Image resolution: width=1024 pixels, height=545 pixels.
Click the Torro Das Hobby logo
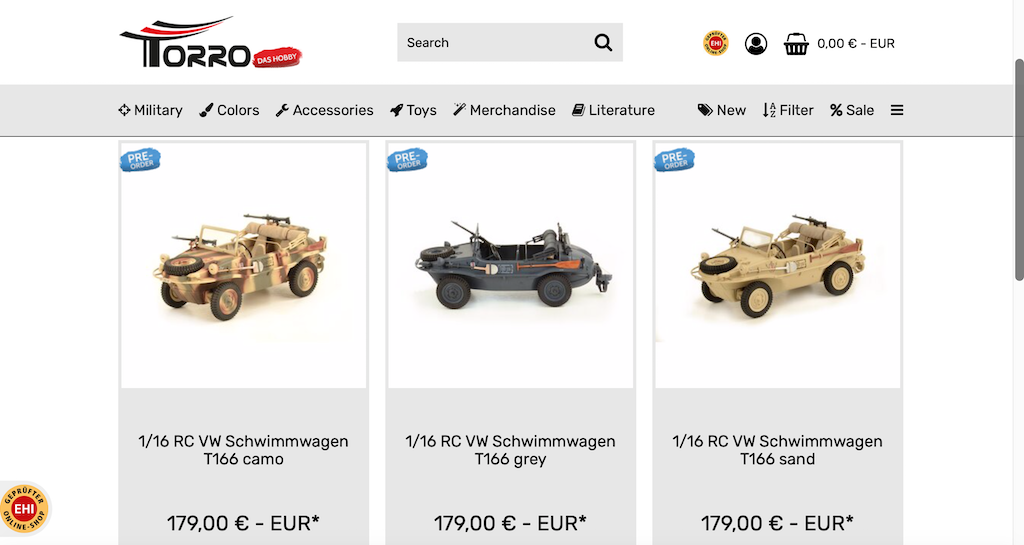(x=210, y=42)
